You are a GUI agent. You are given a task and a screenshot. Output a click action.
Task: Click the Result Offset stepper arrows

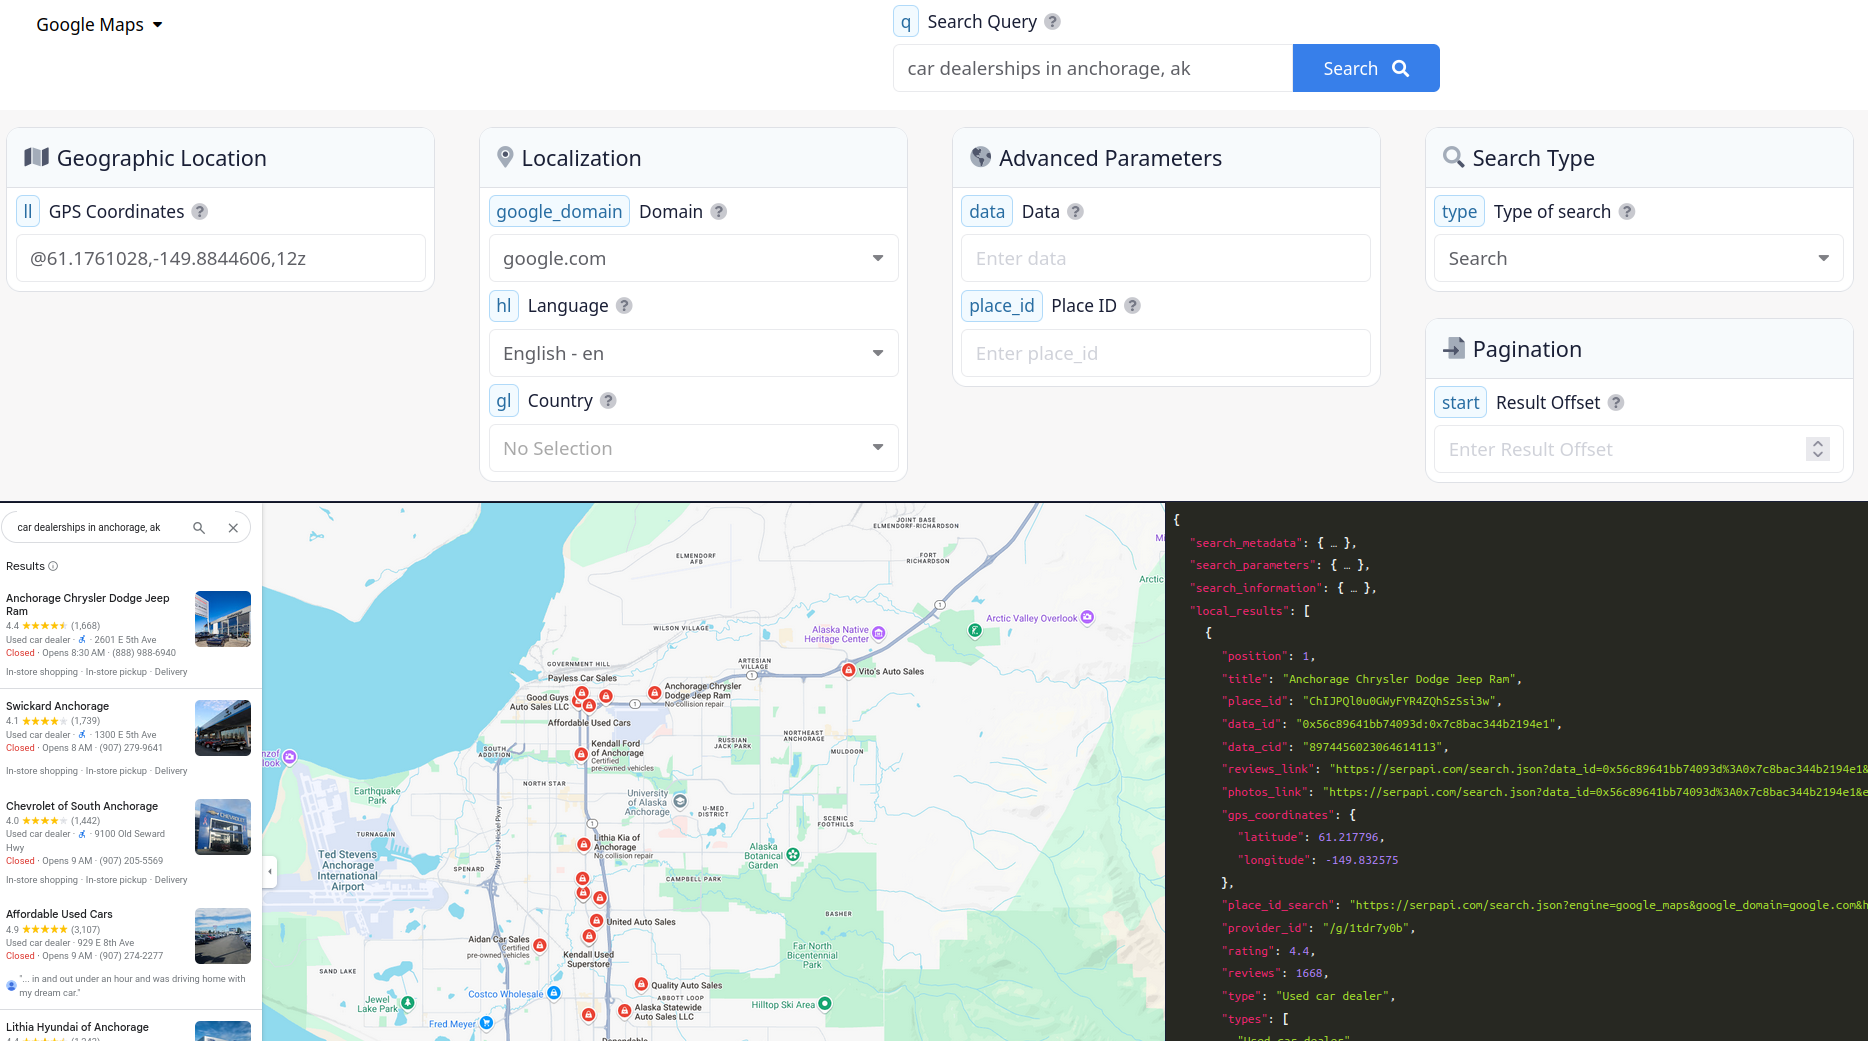tap(1818, 449)
